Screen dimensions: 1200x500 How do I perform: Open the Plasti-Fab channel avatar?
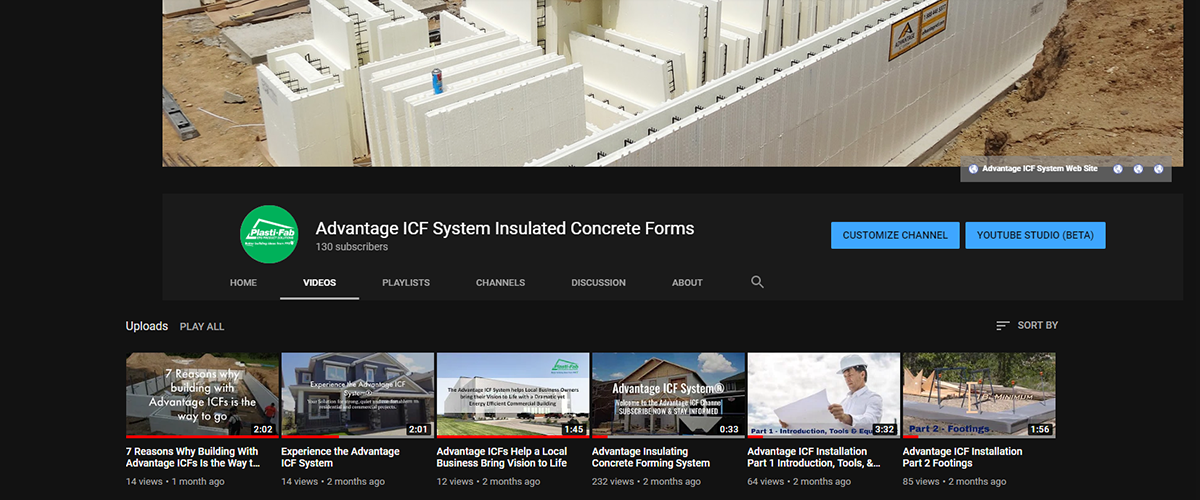(x=269, y=234)
